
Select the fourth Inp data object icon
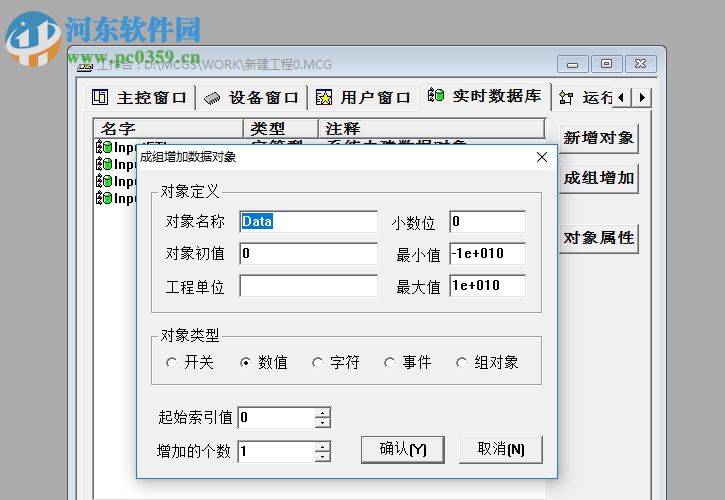pos(104,198)
